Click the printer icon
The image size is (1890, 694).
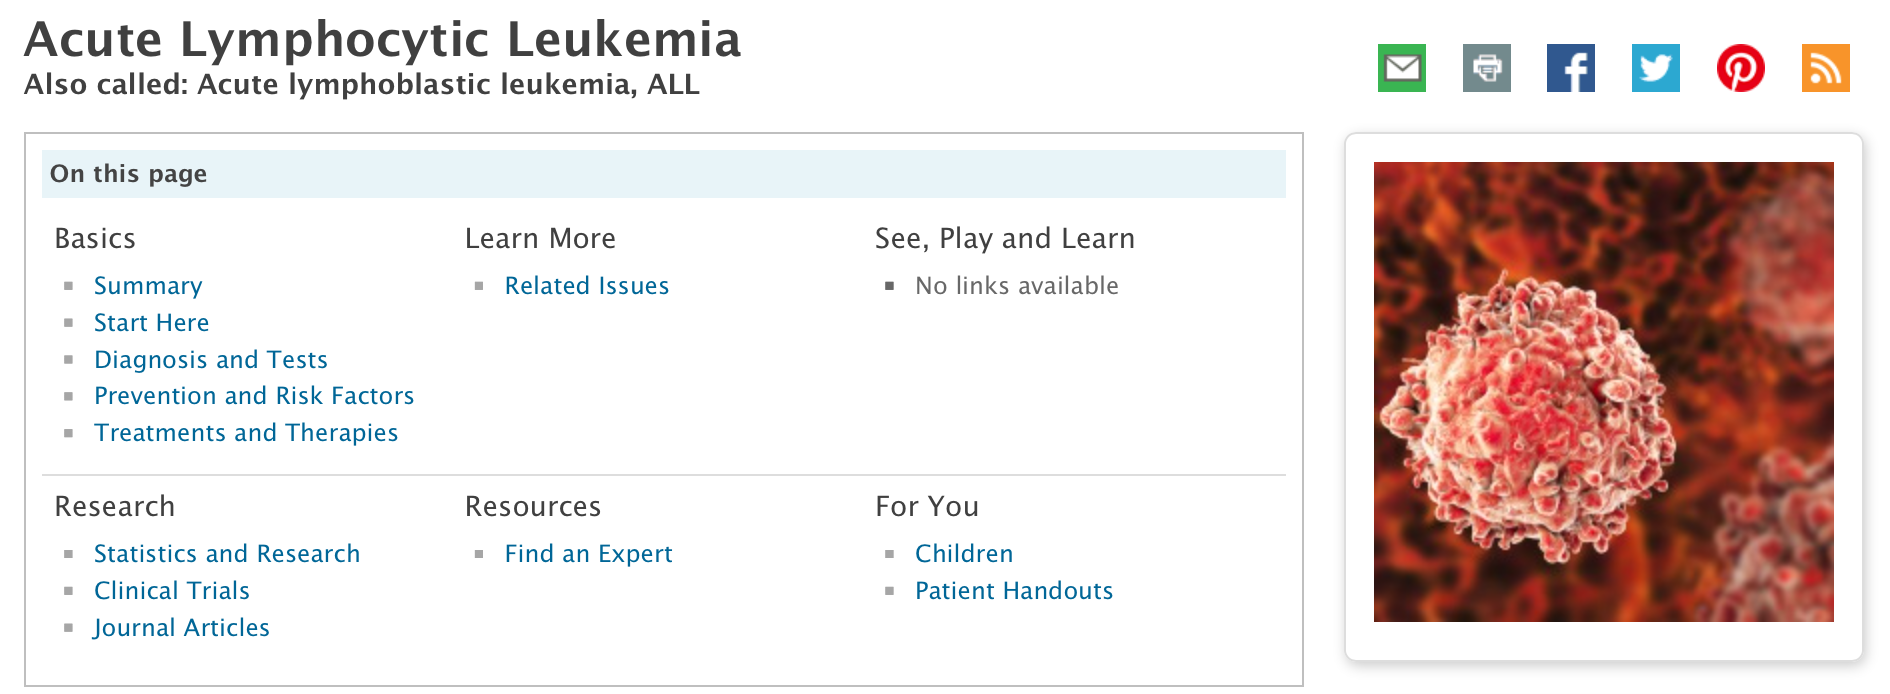click(1486, 68)
